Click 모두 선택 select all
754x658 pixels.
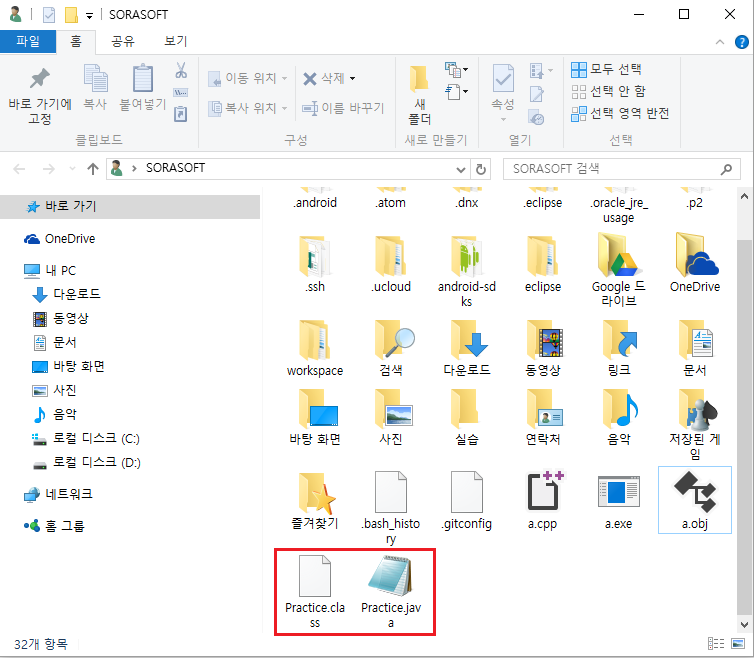click(606, 69)
